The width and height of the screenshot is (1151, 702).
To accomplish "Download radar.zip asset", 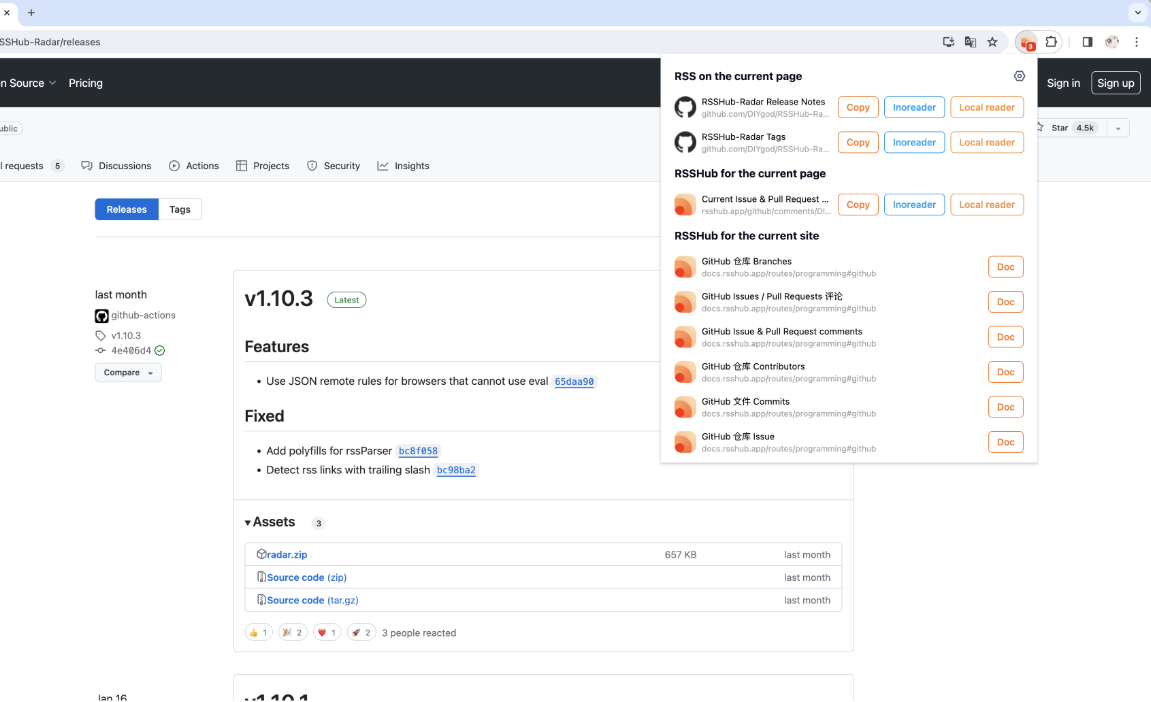I will [x=287, y=554].
